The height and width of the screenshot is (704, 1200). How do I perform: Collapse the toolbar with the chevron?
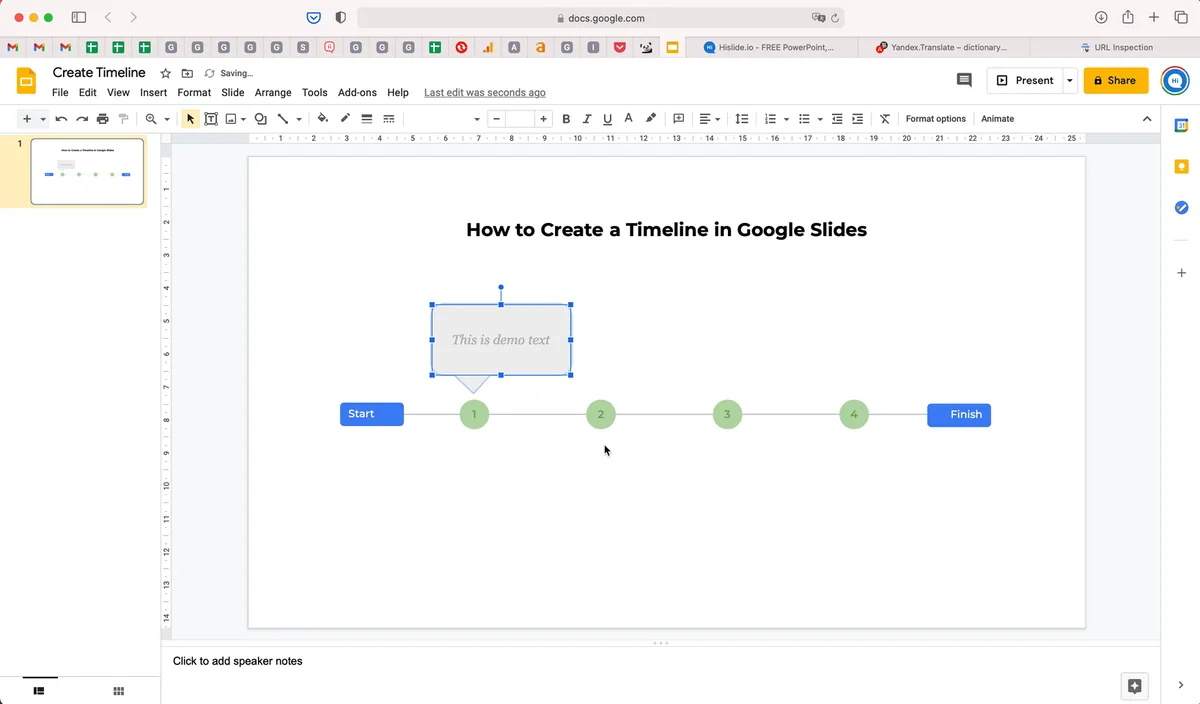coord(1147,119)
